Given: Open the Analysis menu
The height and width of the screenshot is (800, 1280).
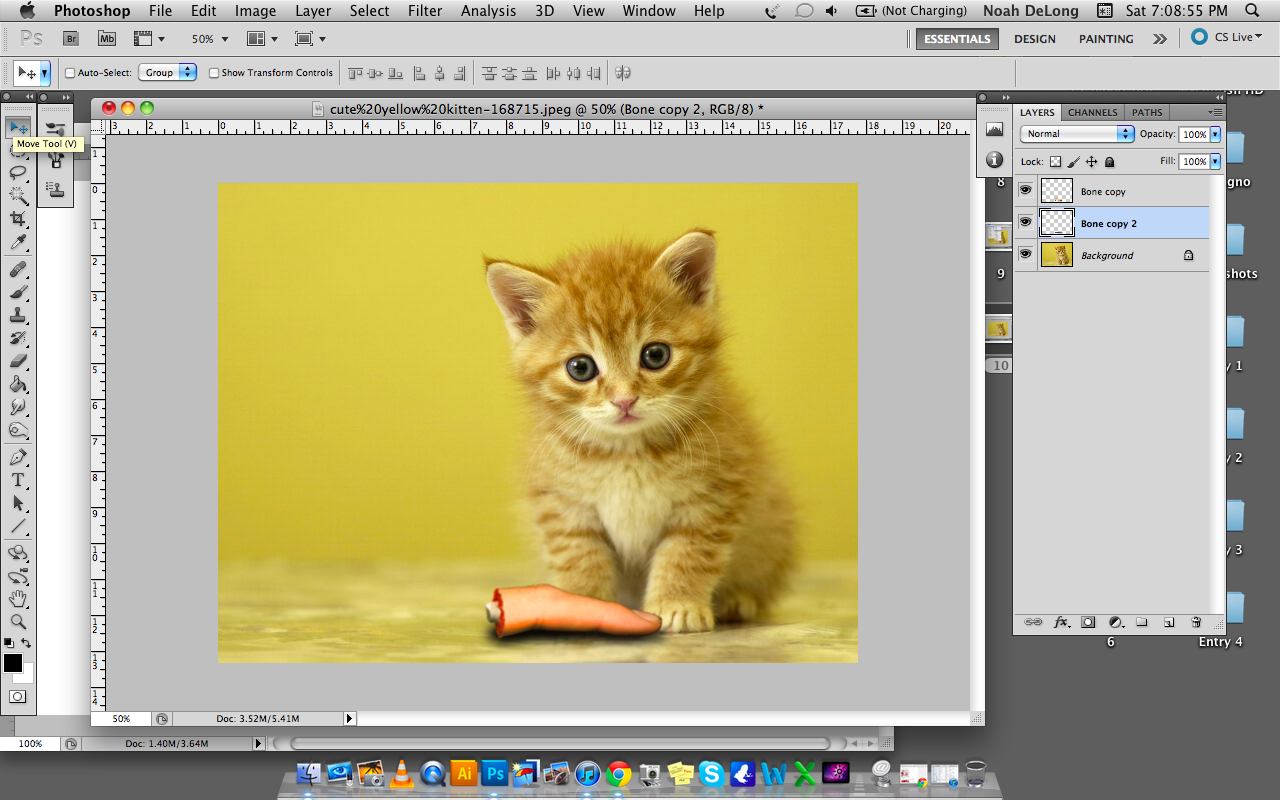Looking at the screenshot, I should 489,11.
